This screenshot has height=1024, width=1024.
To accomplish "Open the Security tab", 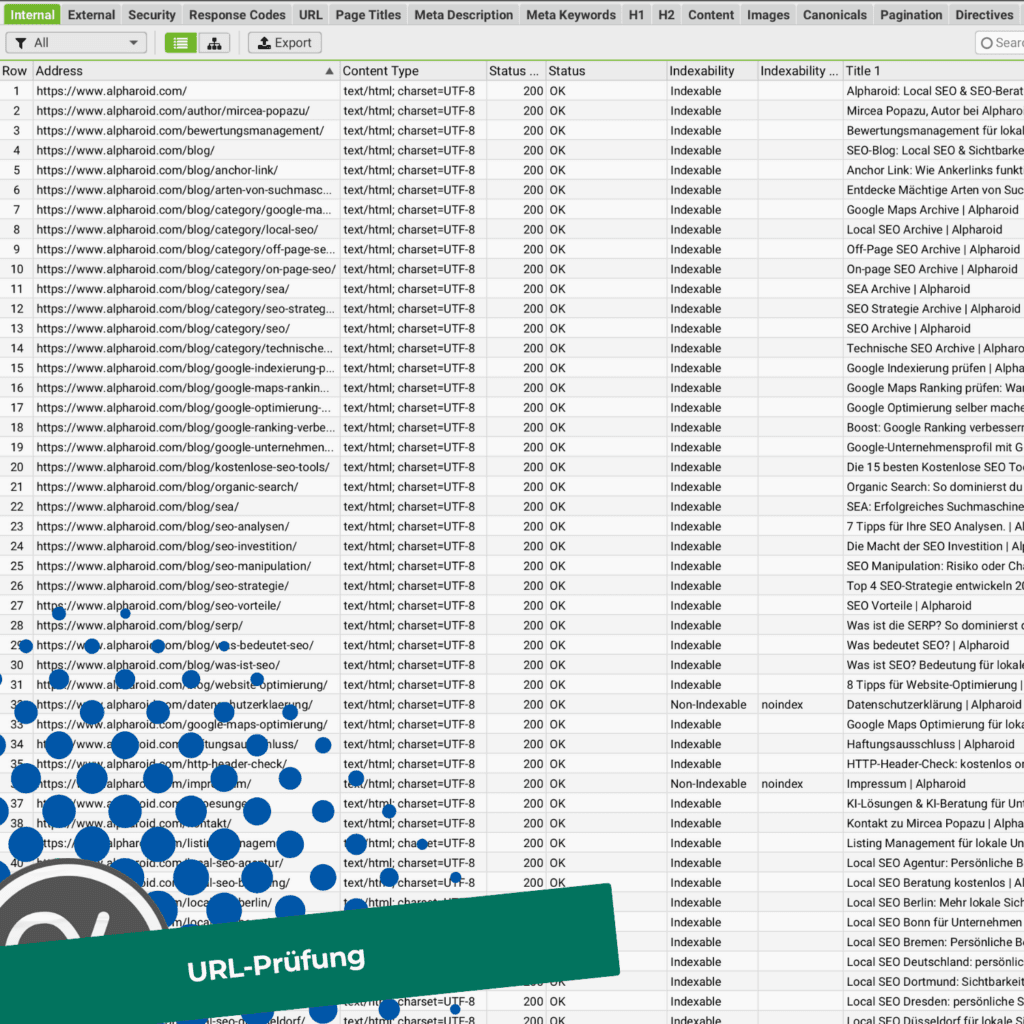I will pos(152,14).
